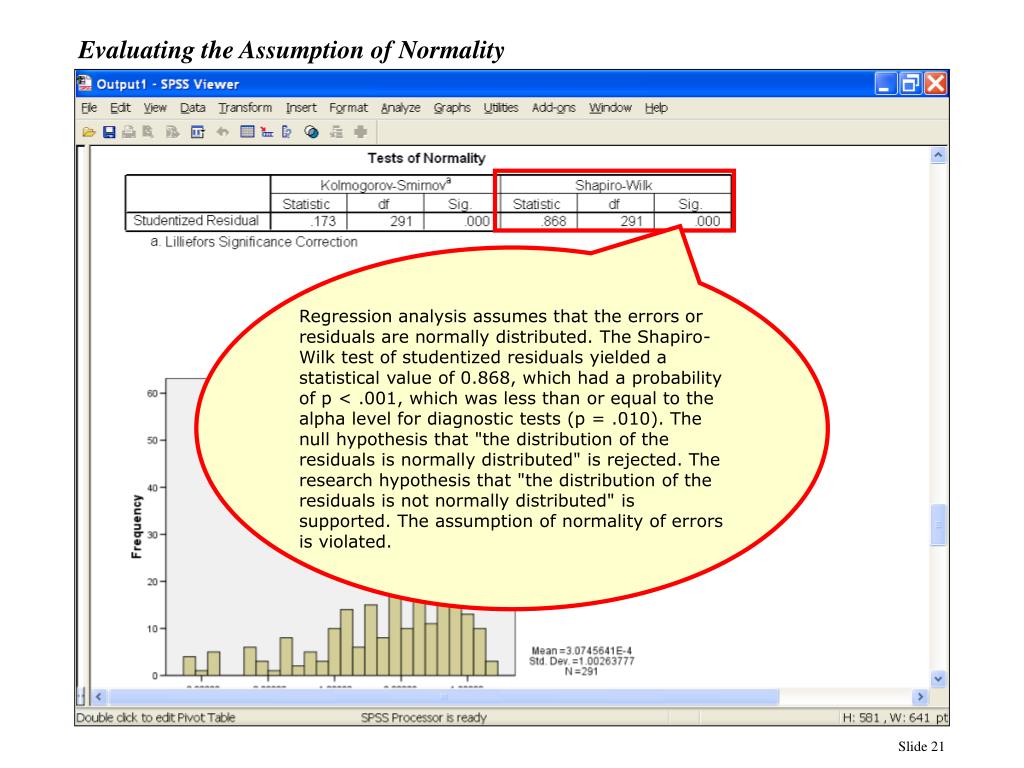This screenshot has height=768, width=1024.
Task: Click the 'Kolmogorov-Smirnov' column header
Action: pos(385,185)
